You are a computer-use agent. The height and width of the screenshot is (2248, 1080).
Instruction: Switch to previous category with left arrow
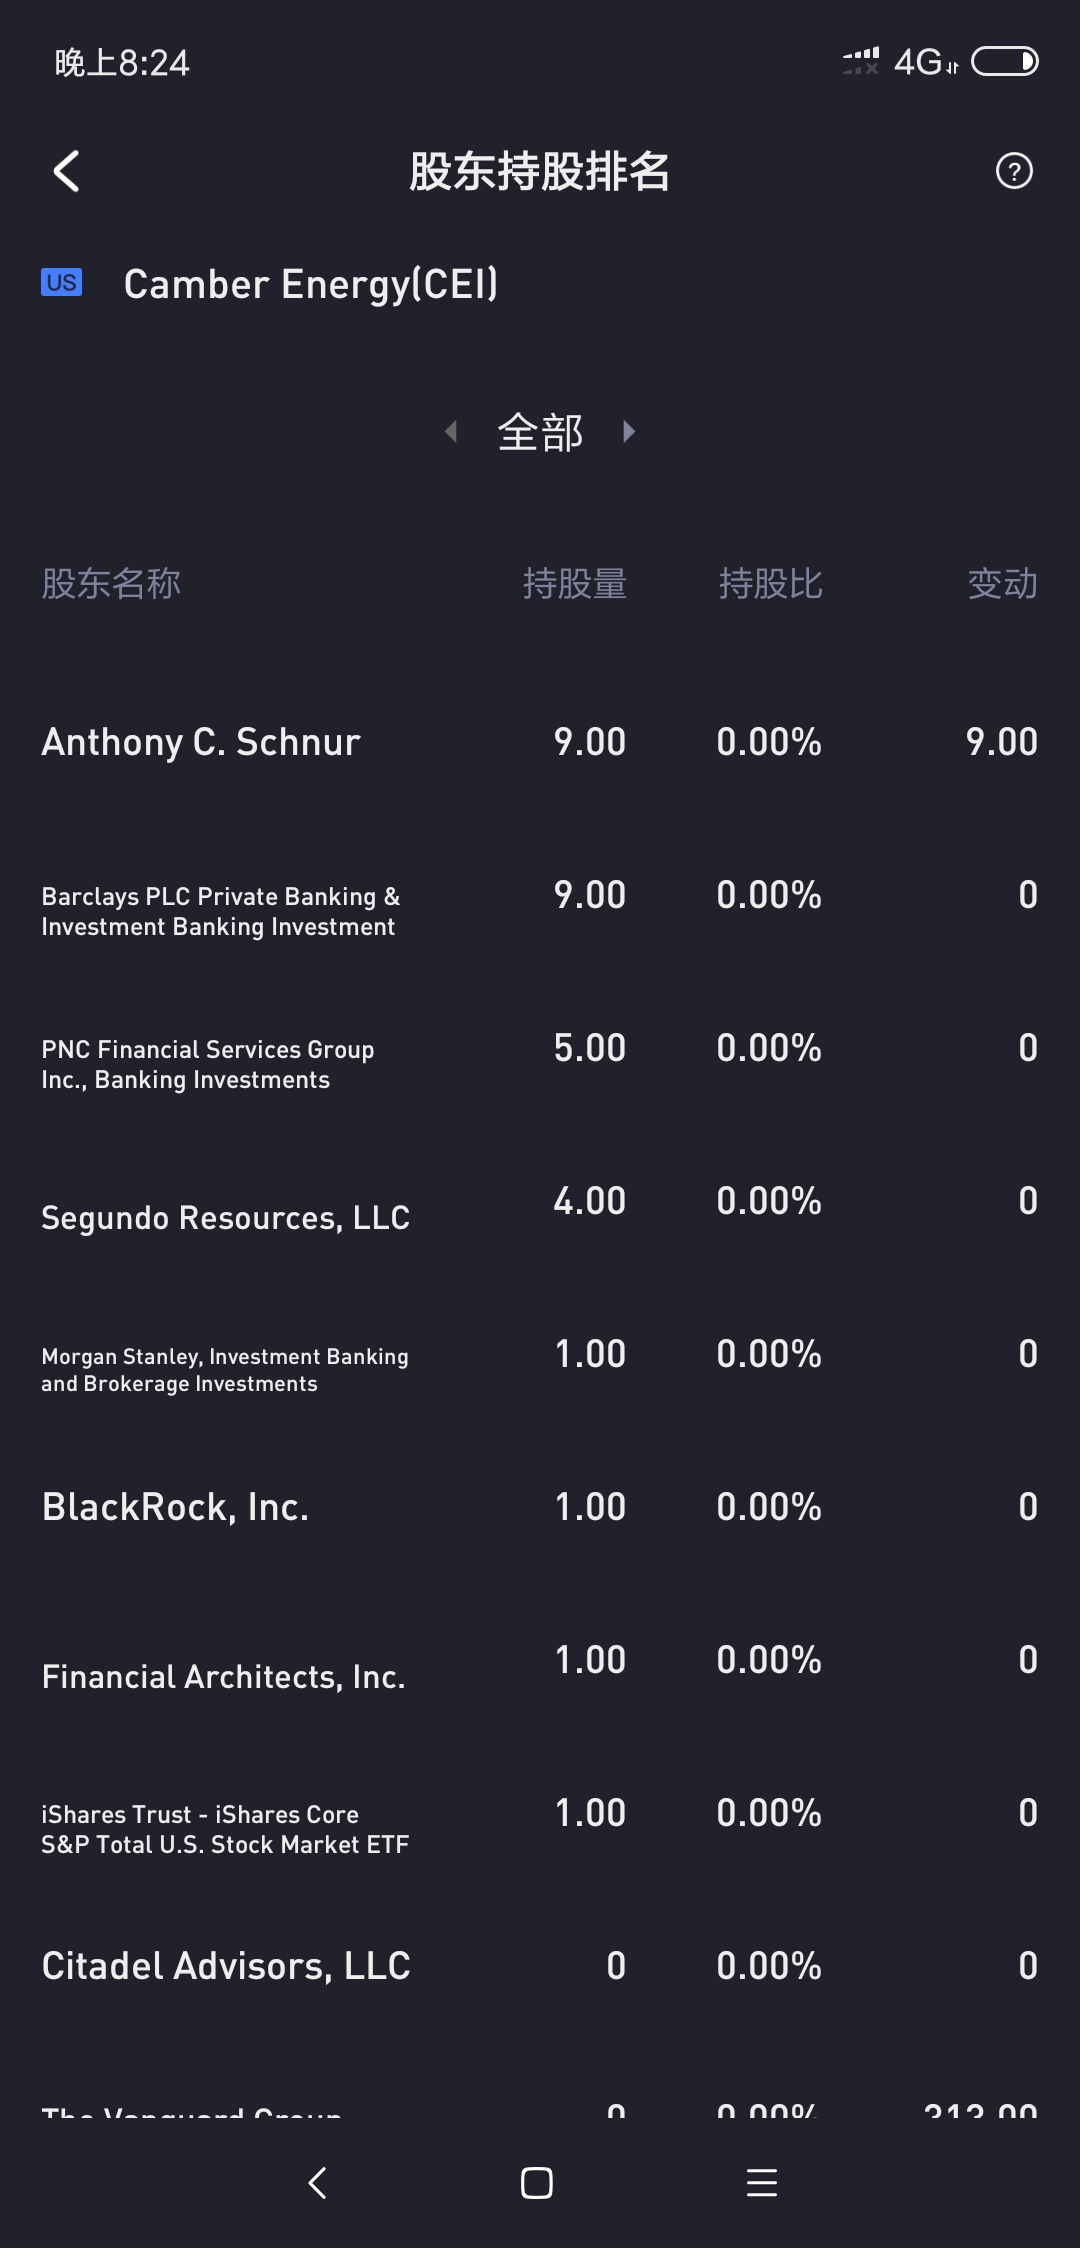[451, 431]
